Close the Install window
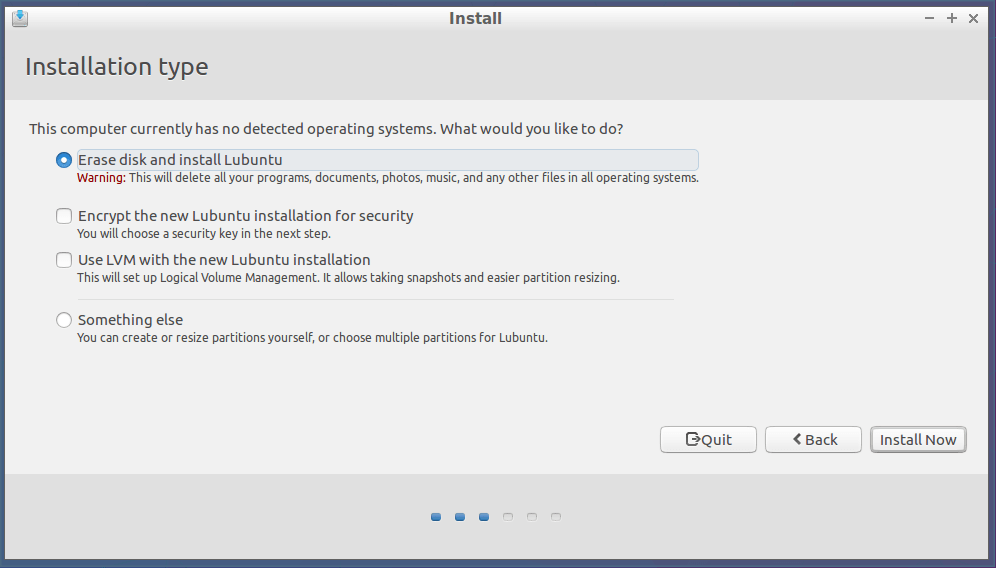 (x=973, y=18)
